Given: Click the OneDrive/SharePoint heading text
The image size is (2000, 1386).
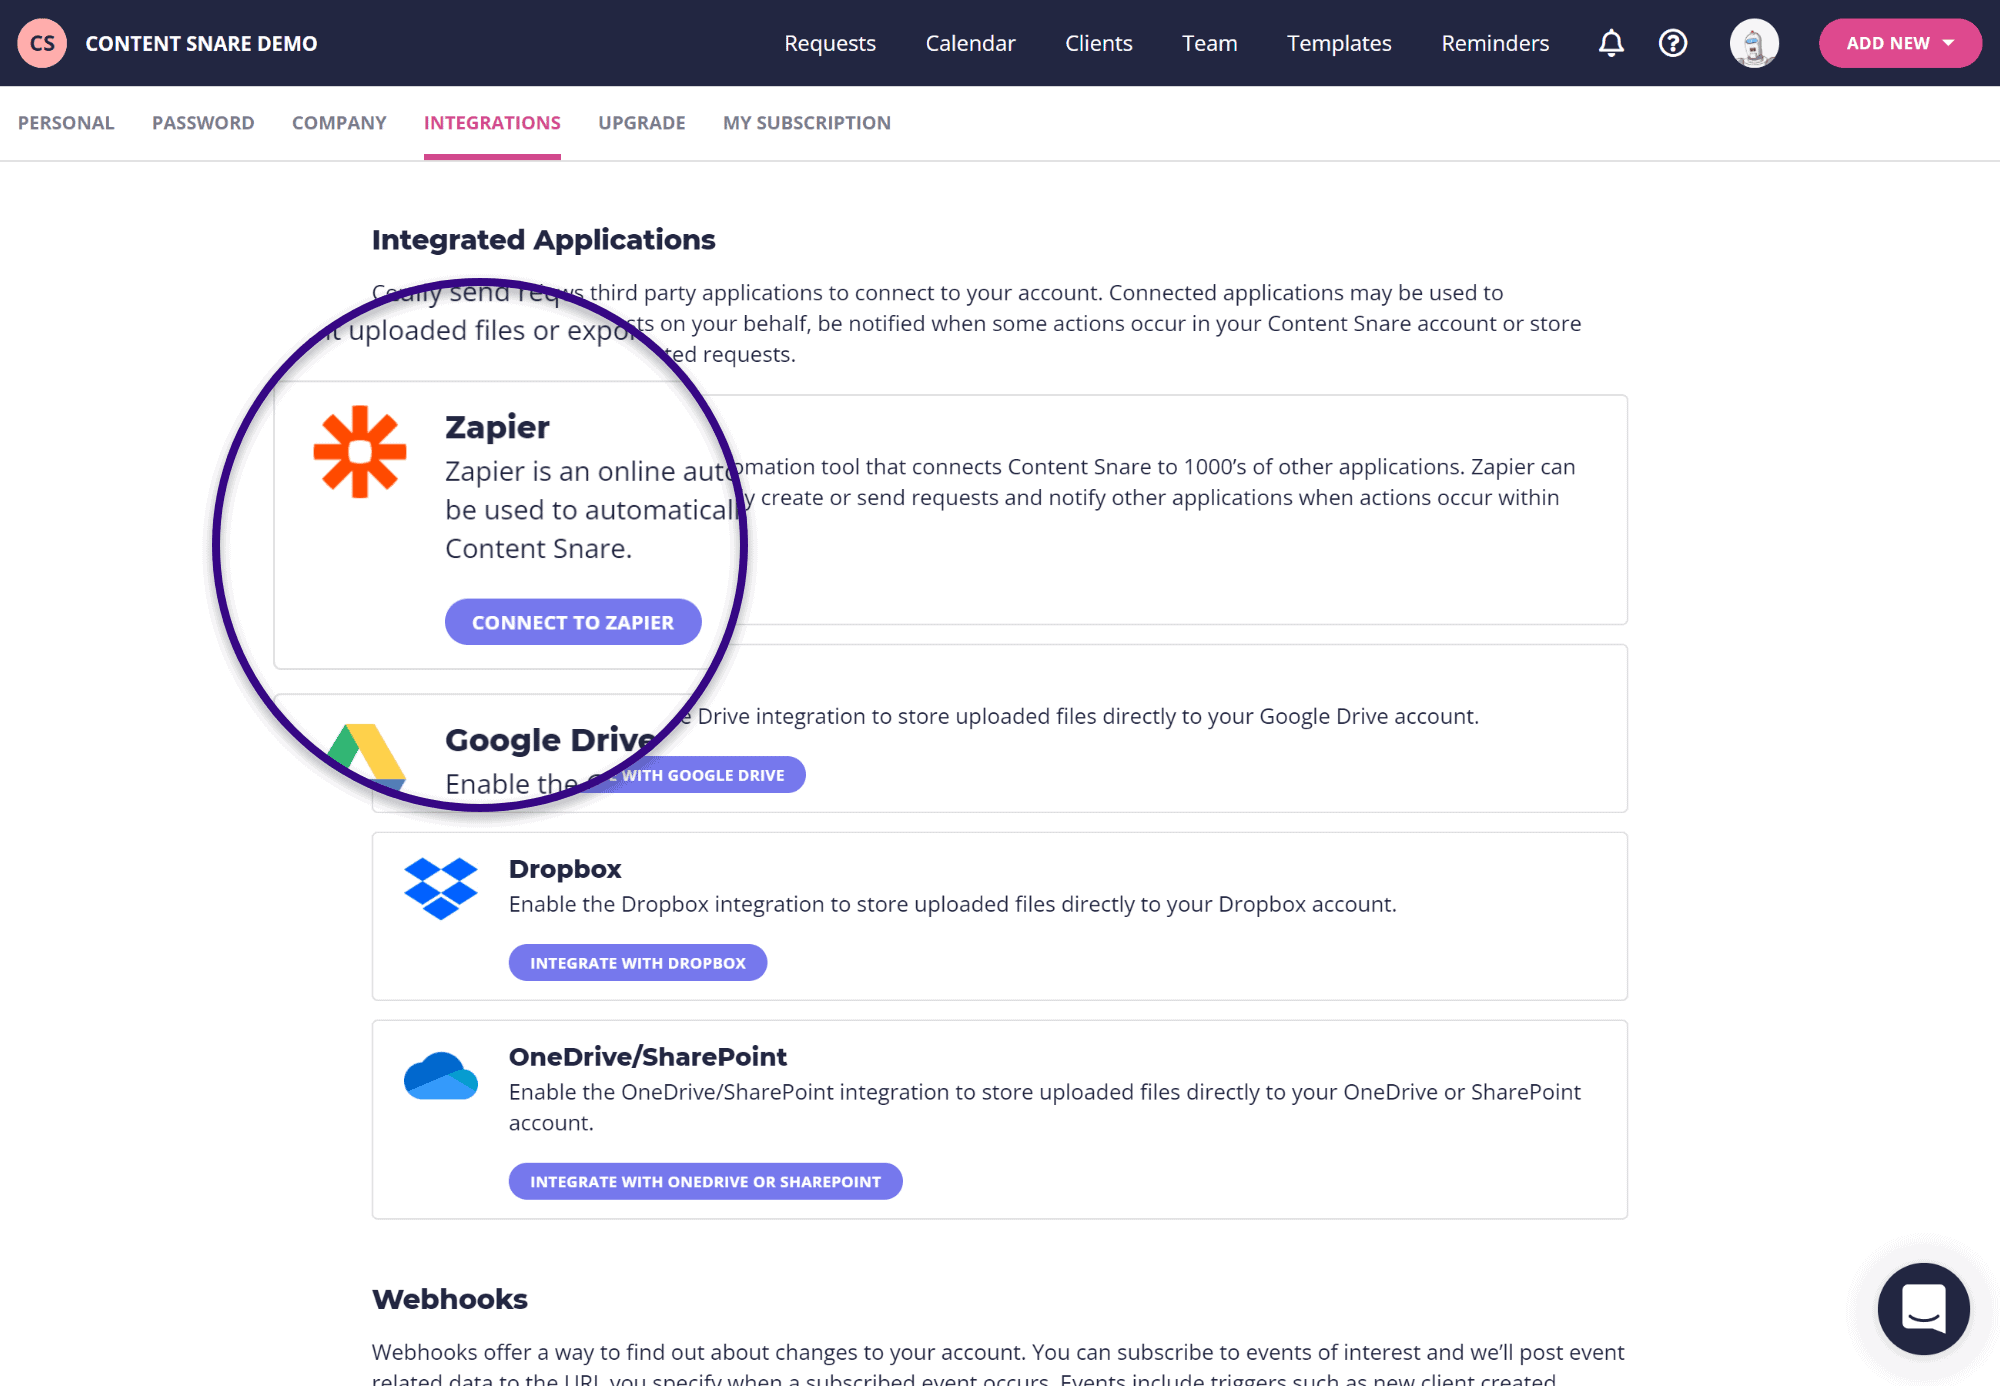Looking at the screenshot, I should pos(648,1057).
